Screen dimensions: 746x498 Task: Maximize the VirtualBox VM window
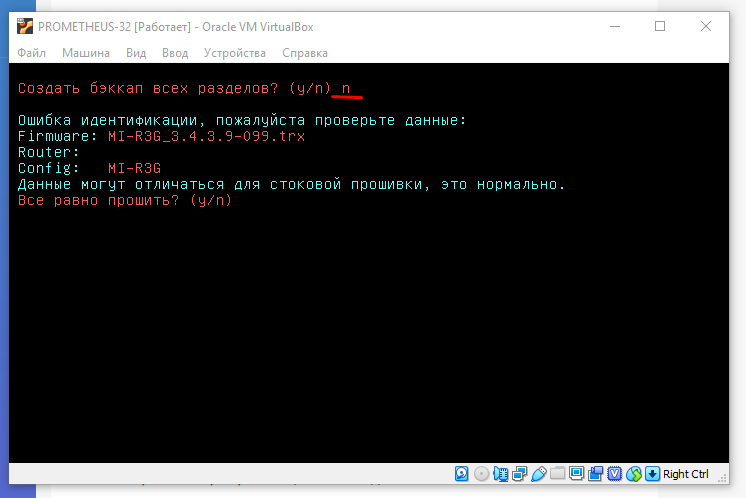click(x=660, y=26)
